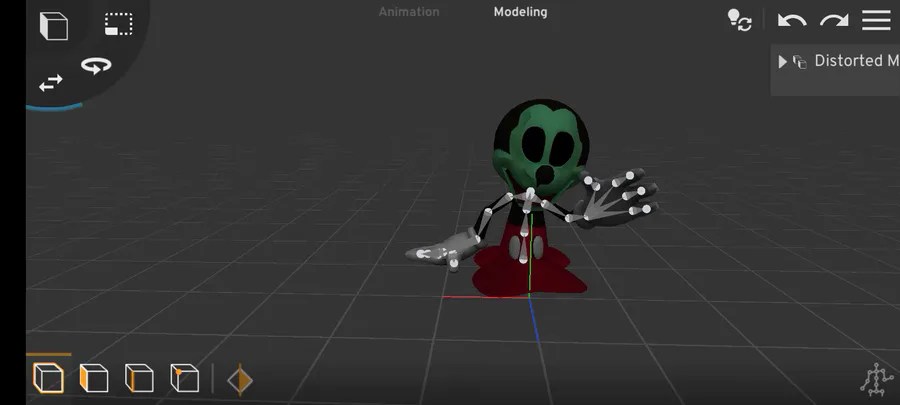Redo the last undone action
The height and width of the screenshot is (405, 900).
coord(834,21)
